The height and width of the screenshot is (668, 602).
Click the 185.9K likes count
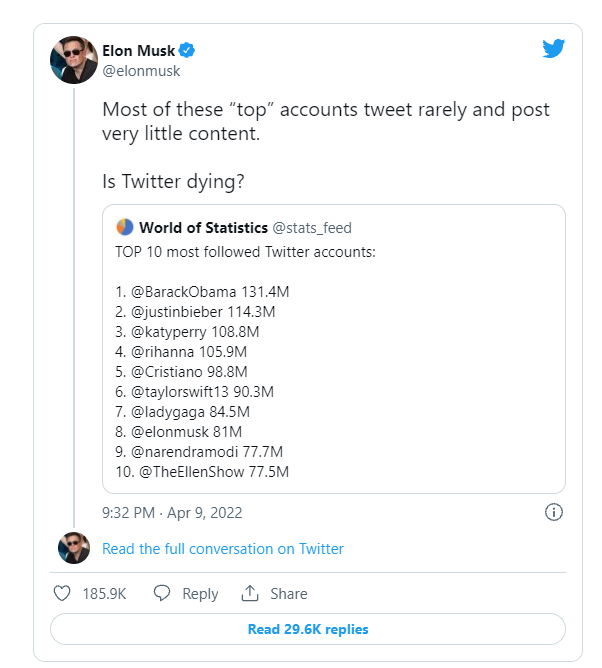(x=104, y=593)
